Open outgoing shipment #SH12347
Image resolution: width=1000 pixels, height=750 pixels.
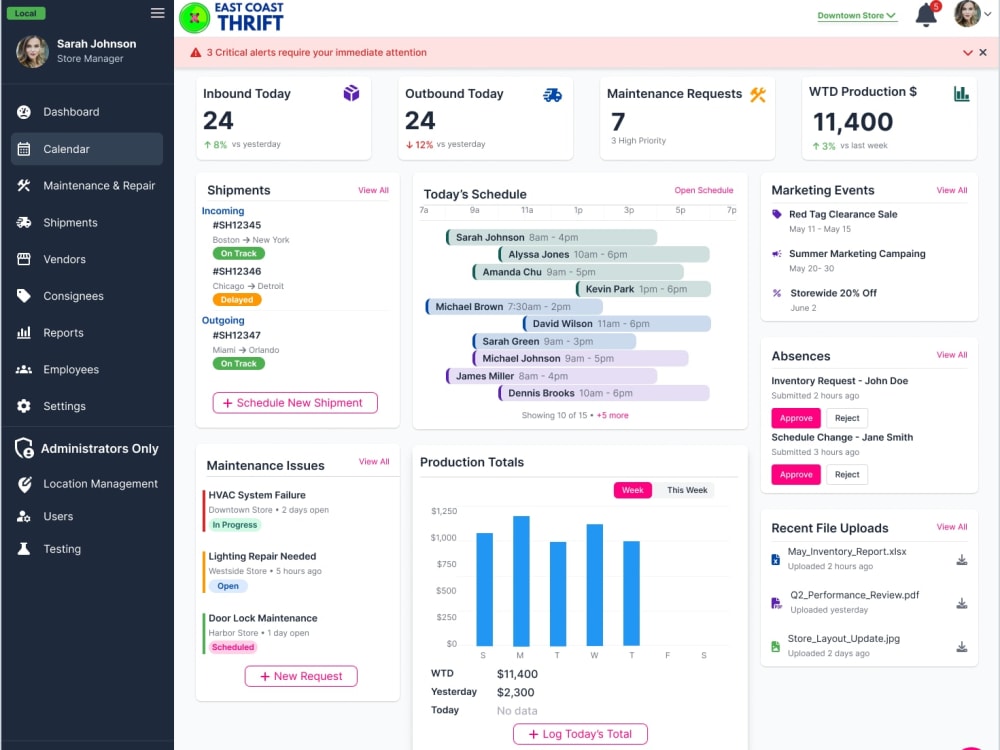[x=237, y=335]
